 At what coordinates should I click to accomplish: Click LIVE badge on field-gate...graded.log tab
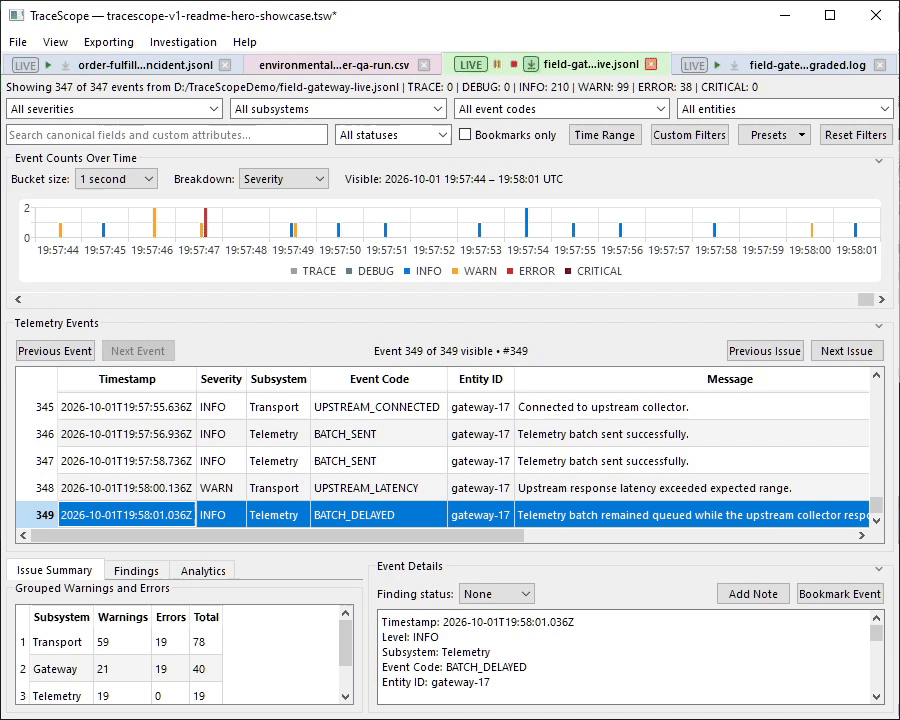[x=694, y=65]
